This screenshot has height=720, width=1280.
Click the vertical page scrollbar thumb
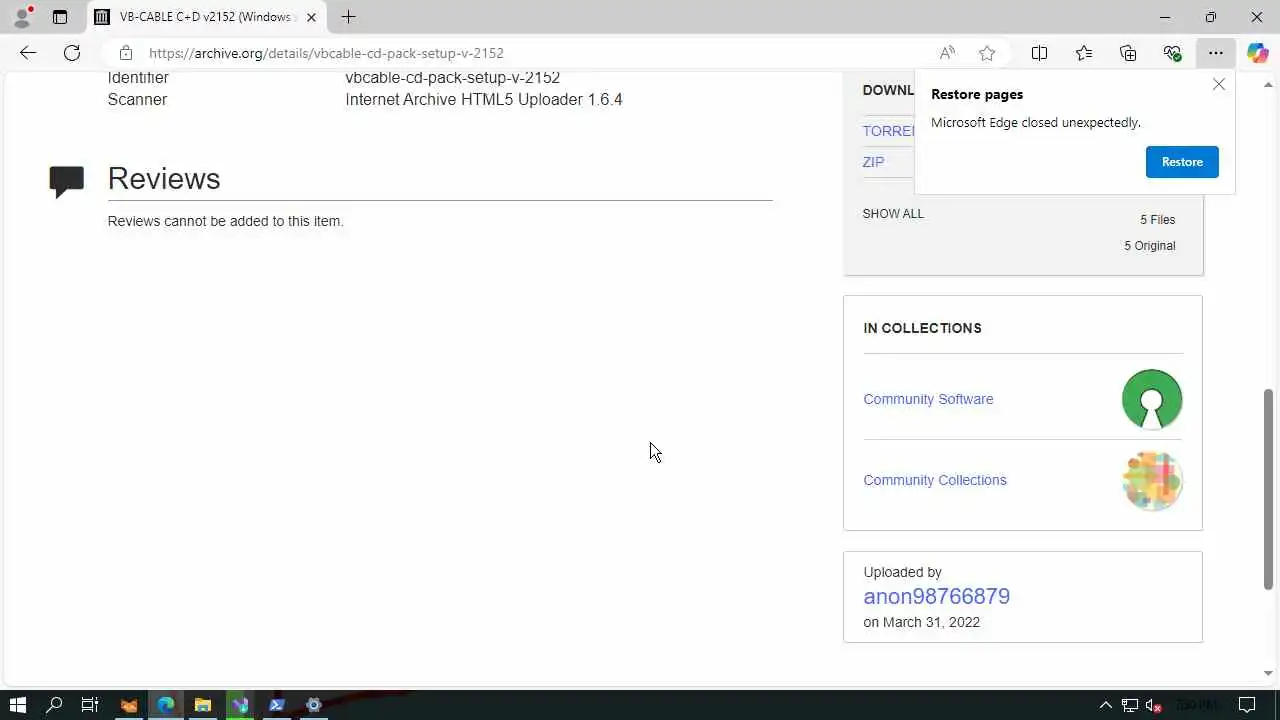click(x=1269, y=488)
